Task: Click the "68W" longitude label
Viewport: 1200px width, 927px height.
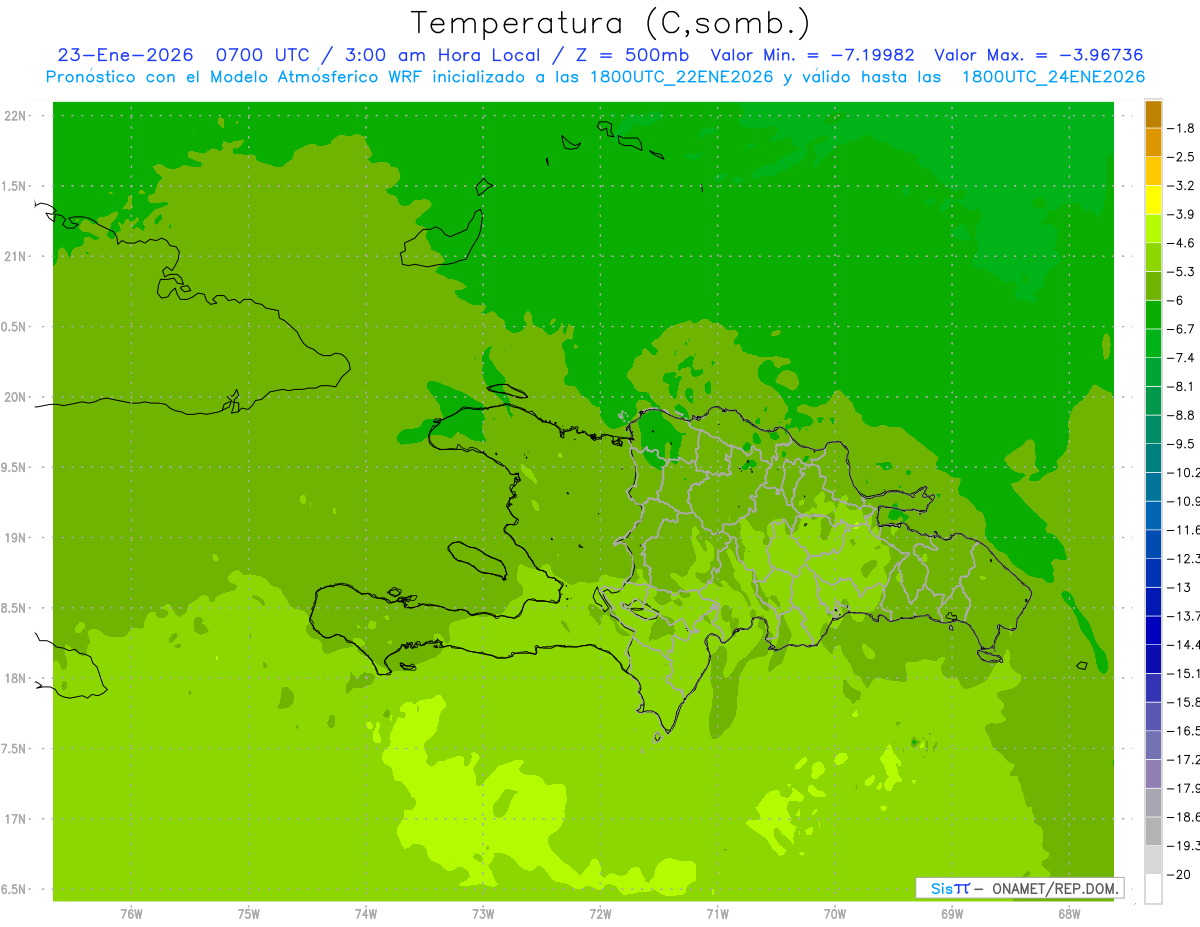Action: tap(1069, 914)
